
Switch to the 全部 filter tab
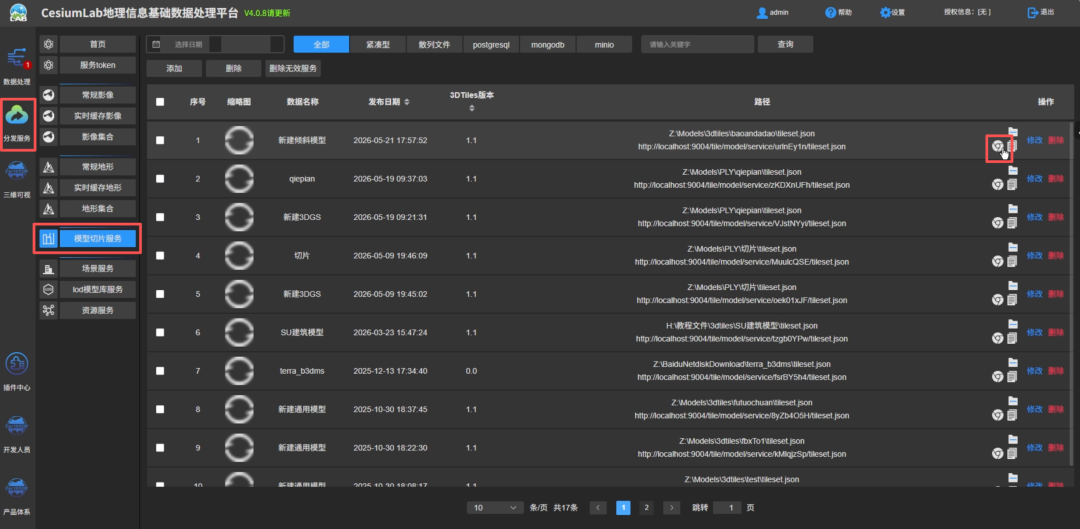pyautogui.click(x=321, y=44)
